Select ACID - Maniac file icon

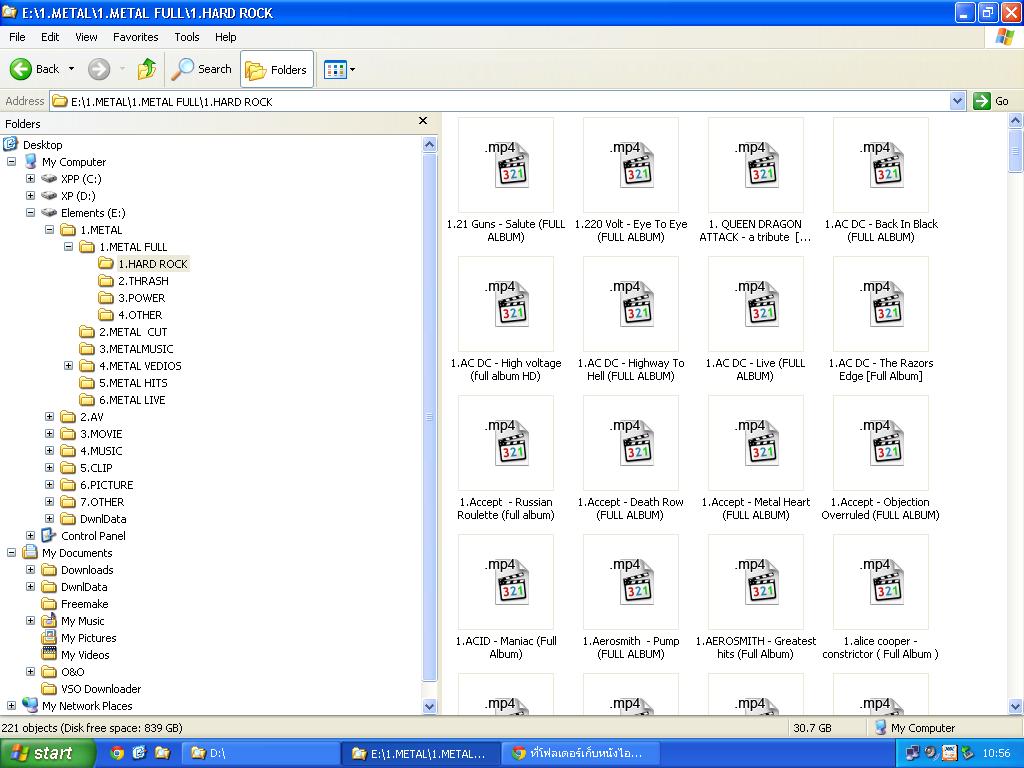click(506, 582)
